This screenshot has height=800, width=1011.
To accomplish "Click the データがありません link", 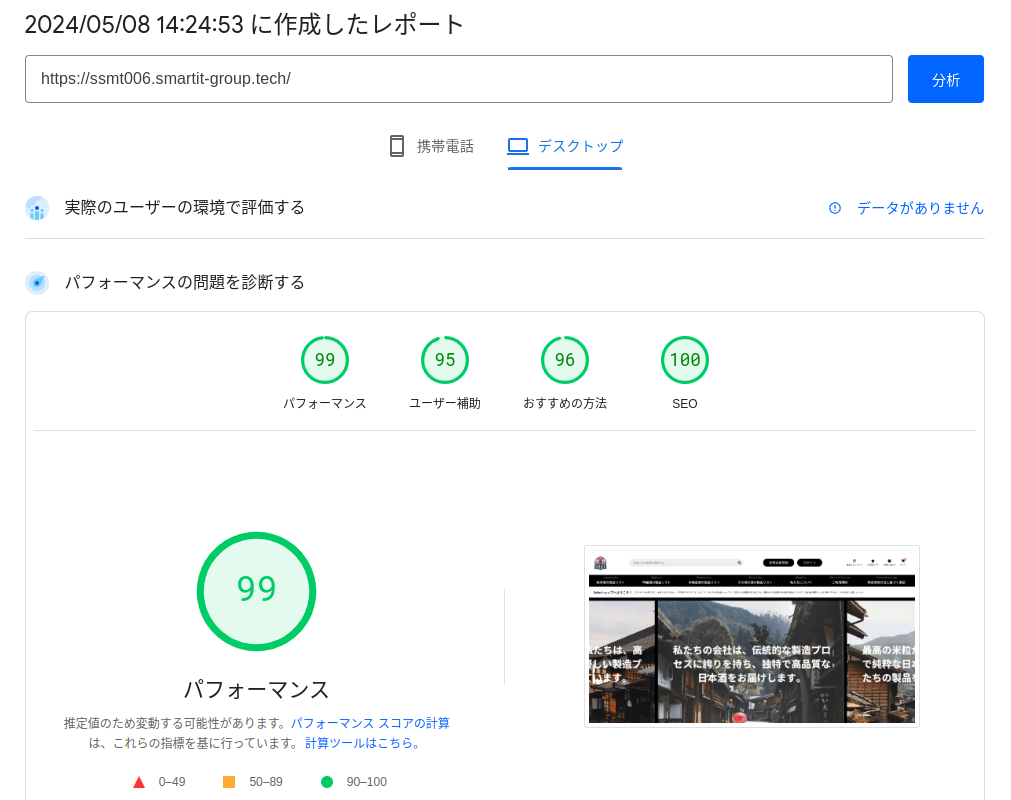I will click(920, 208).
